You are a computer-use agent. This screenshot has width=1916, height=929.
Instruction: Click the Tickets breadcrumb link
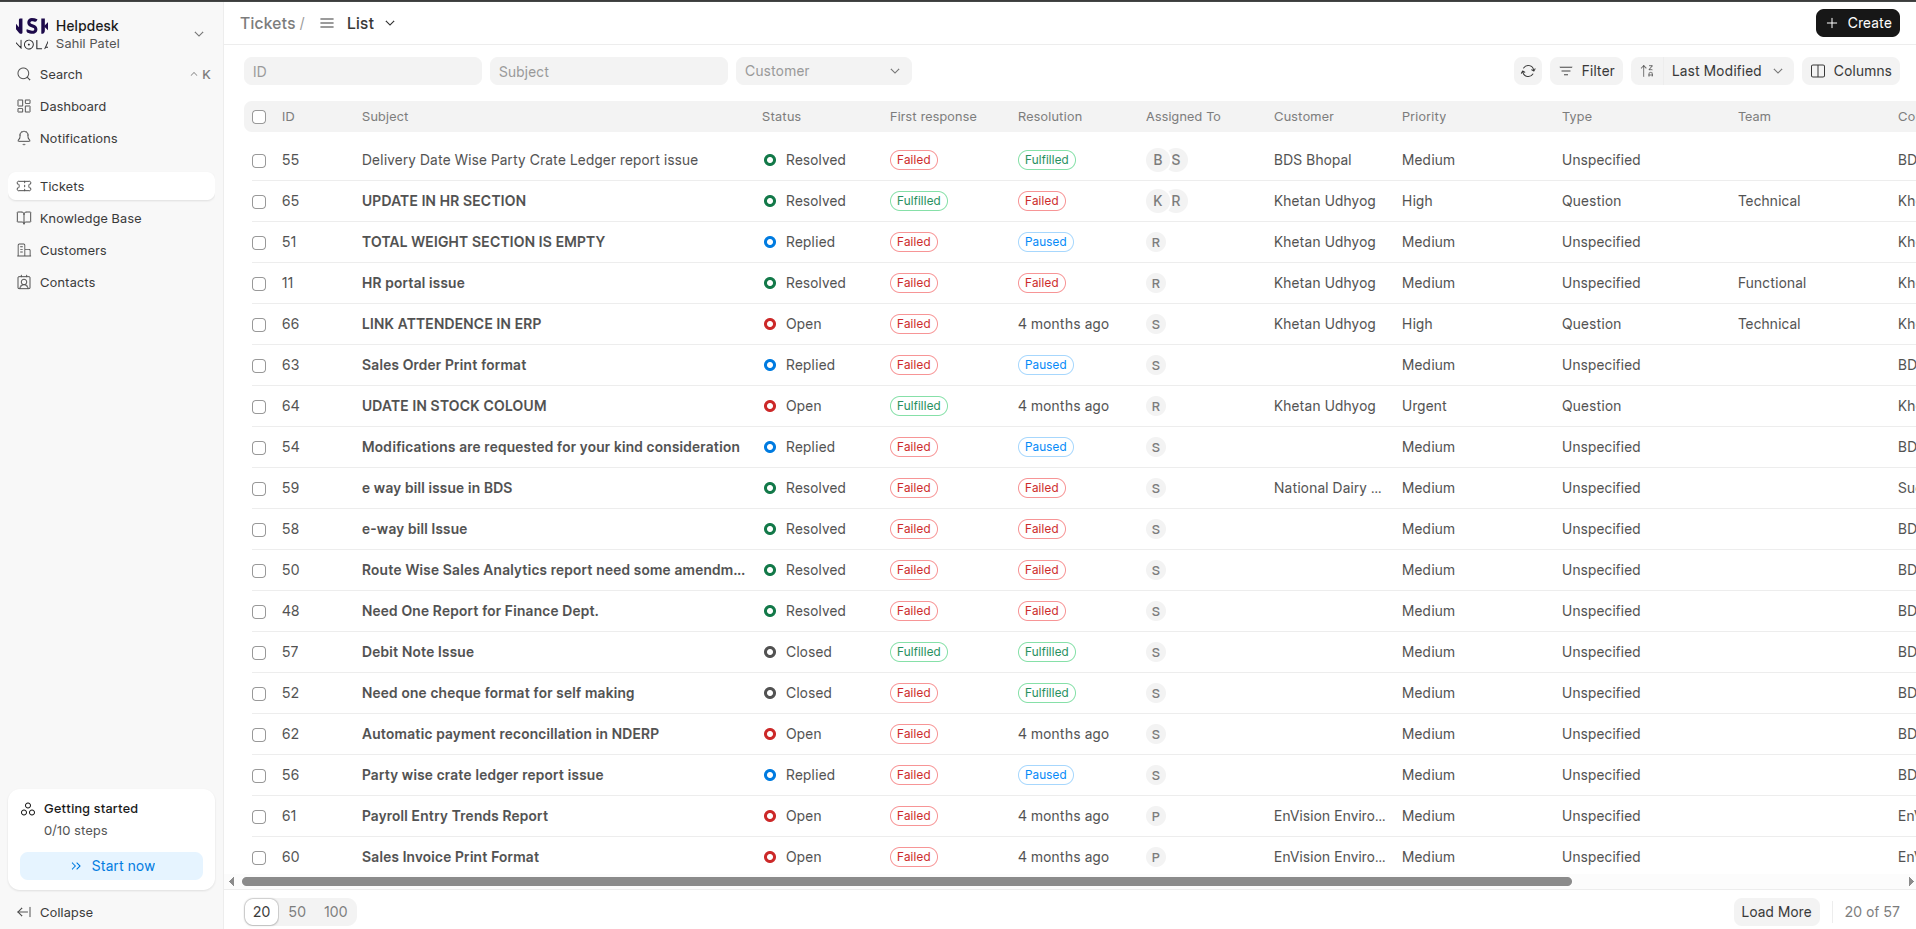[264, 22]
